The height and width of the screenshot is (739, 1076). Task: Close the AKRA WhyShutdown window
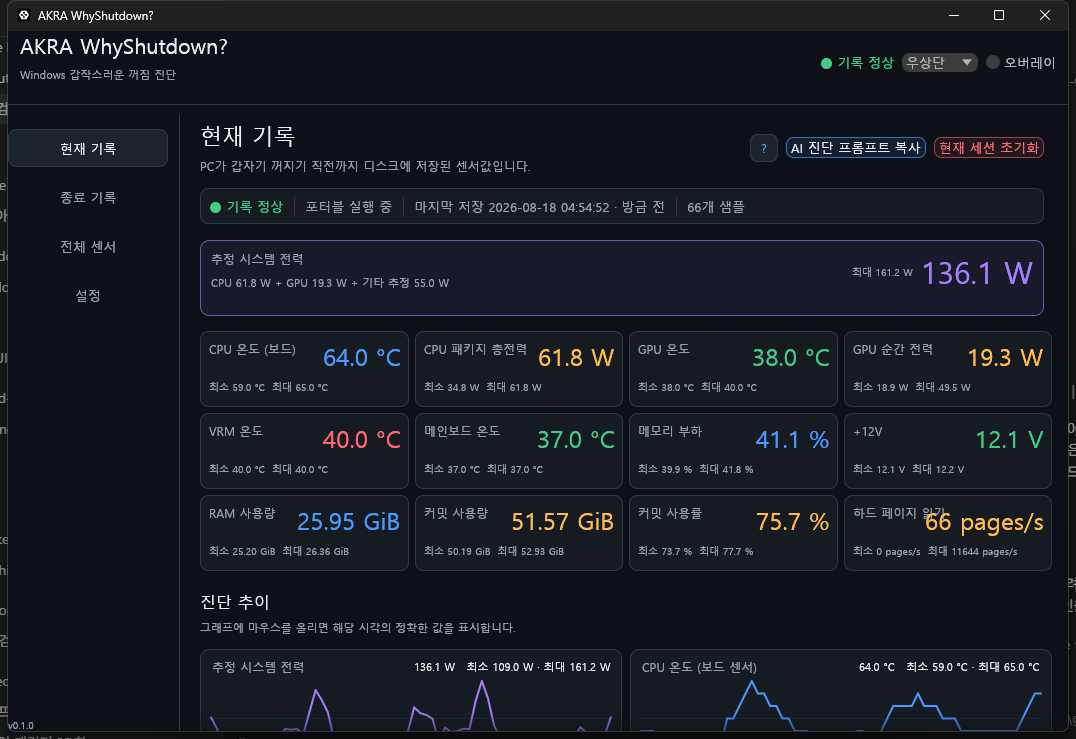[x=1045, y=15]
